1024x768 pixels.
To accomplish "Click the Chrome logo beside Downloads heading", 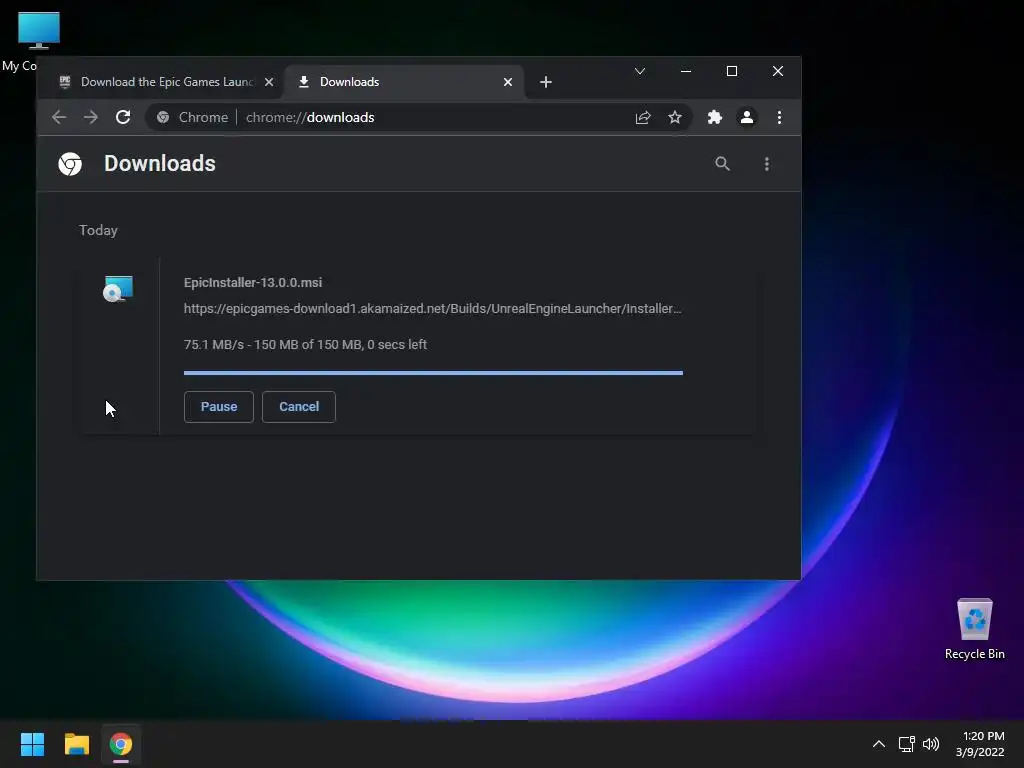I will click(70, 164).
